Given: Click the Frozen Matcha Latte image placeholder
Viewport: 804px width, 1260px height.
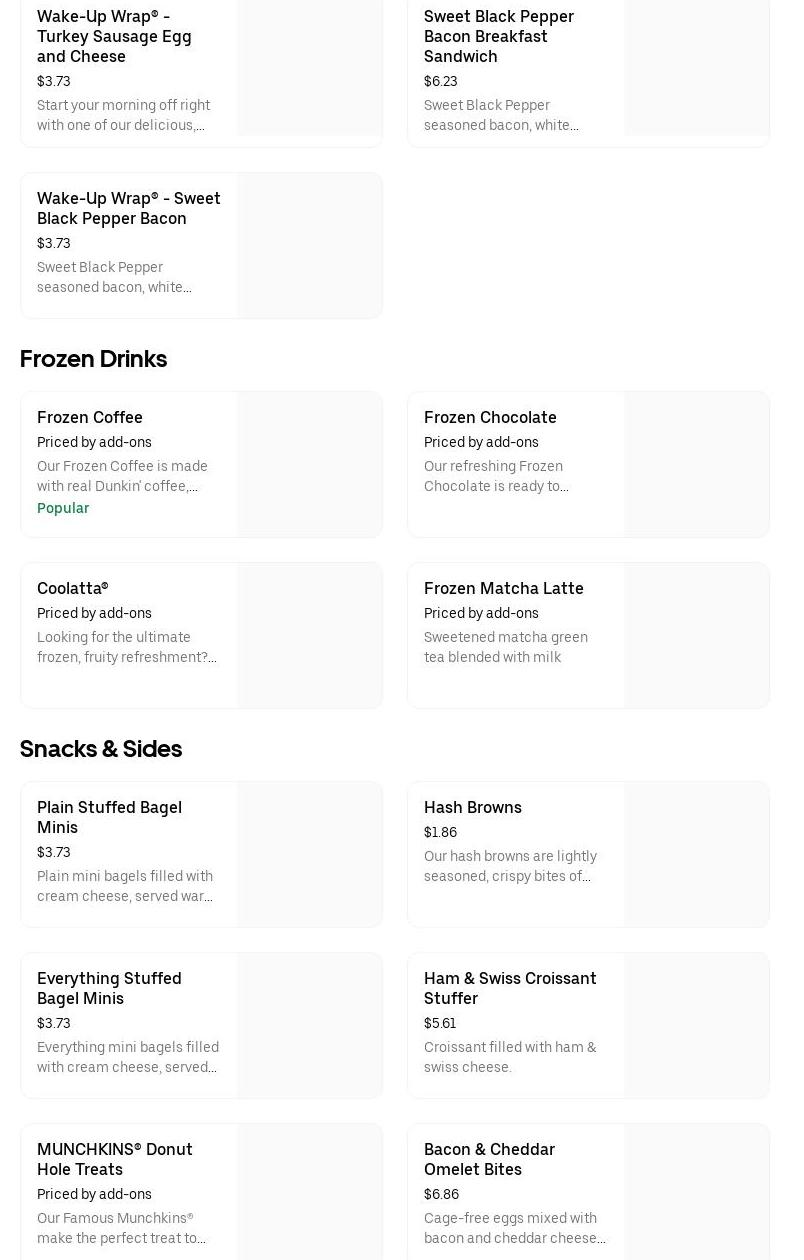Looking at the screenshot, I should 697,635.
